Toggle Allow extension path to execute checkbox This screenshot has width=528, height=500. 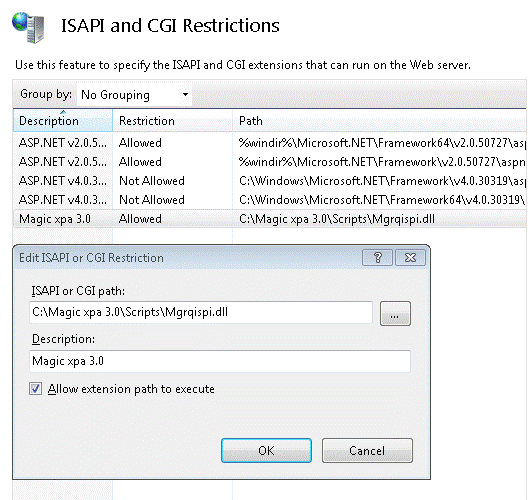coord(35,389)
